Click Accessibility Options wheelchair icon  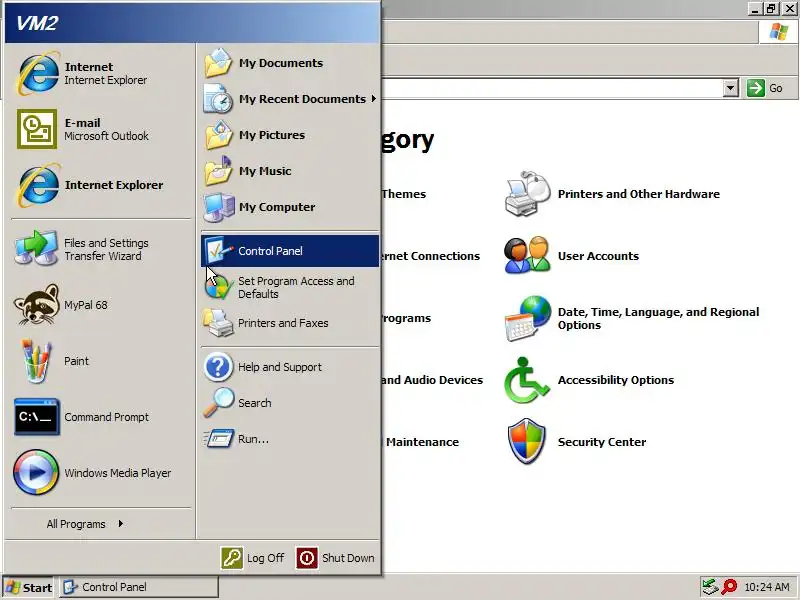click(527, 380)
